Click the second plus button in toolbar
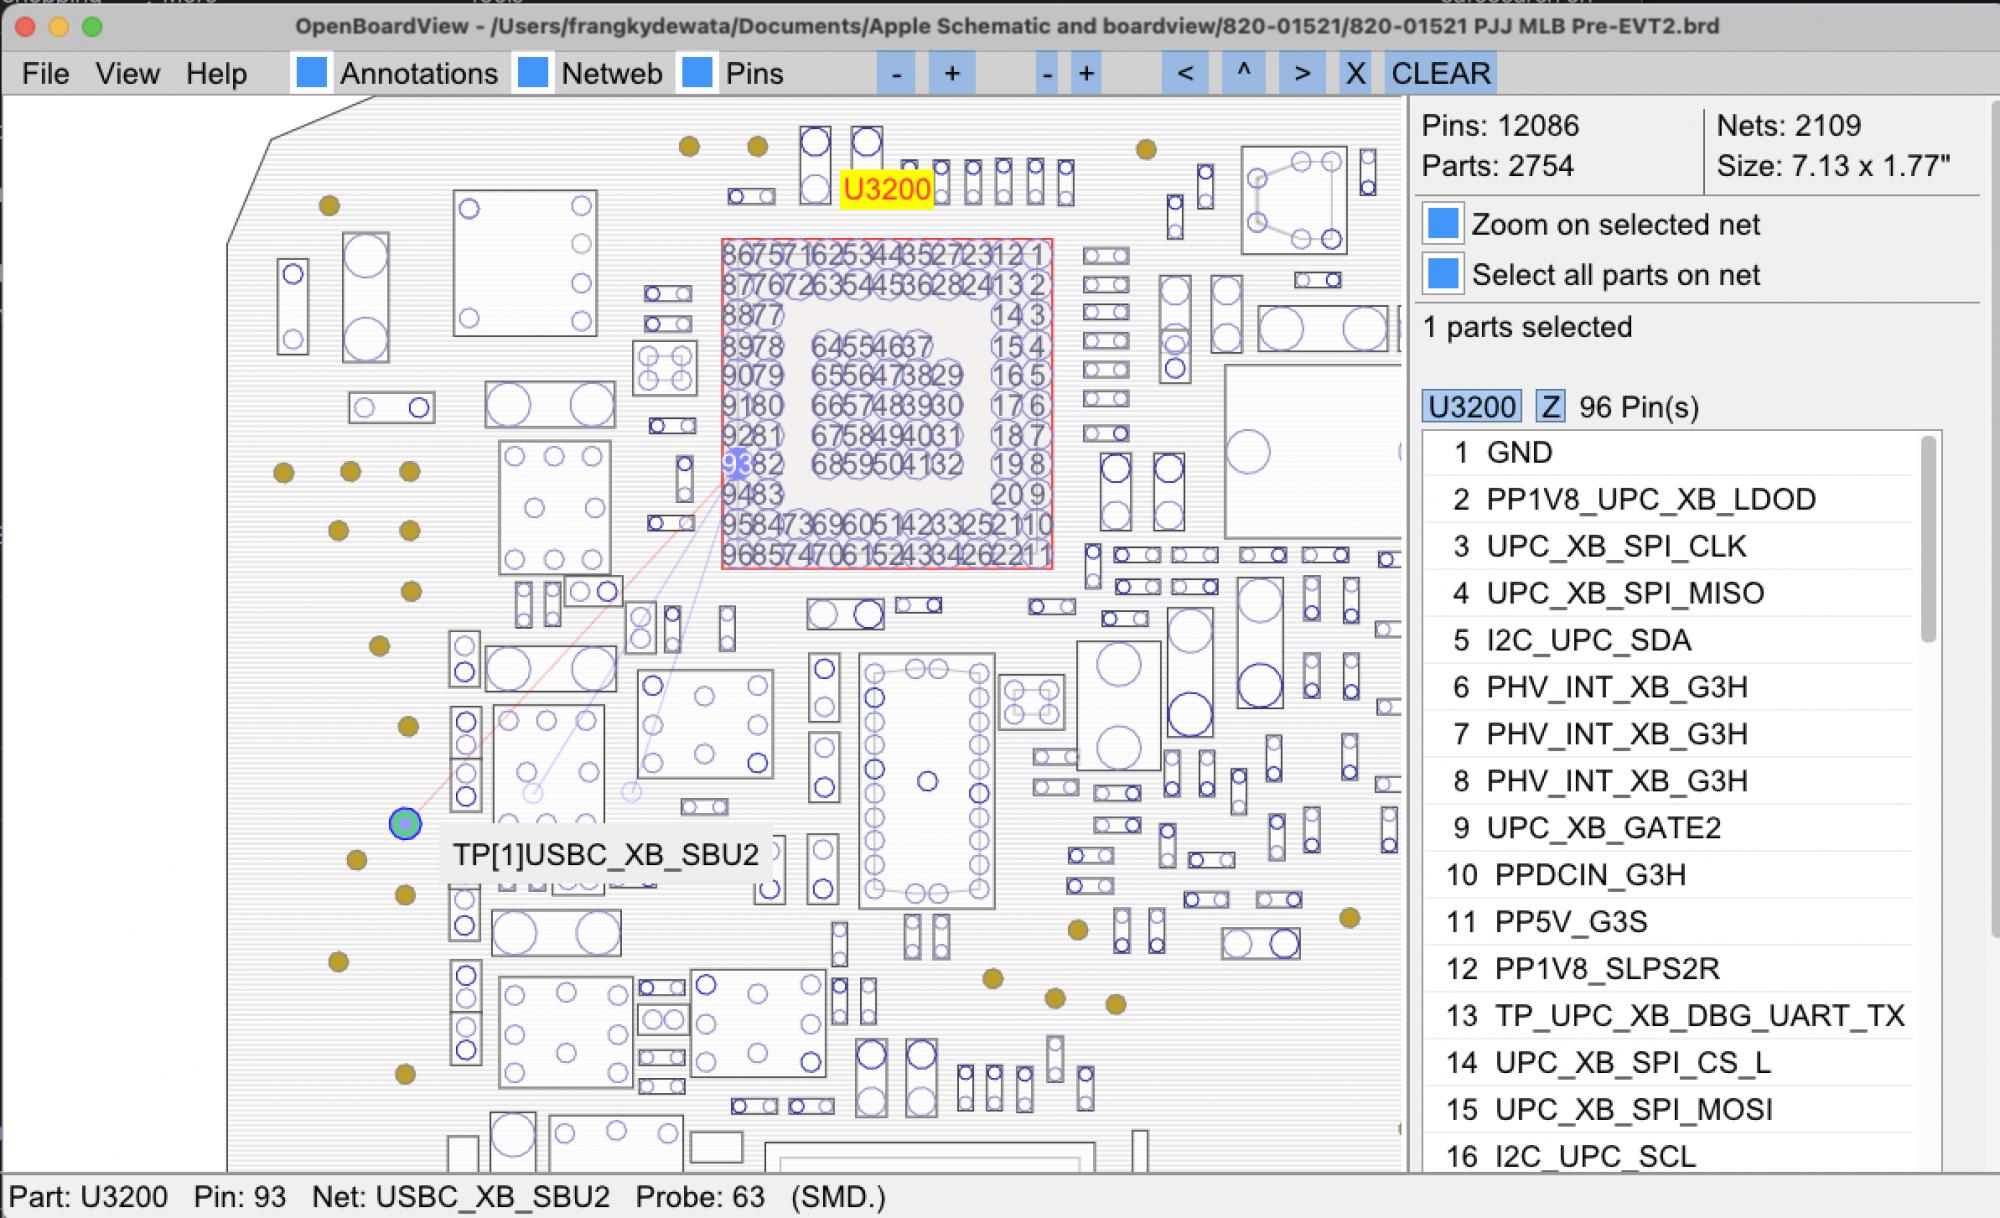This screenshot has width=2000, height=1218. [1086, 73]
